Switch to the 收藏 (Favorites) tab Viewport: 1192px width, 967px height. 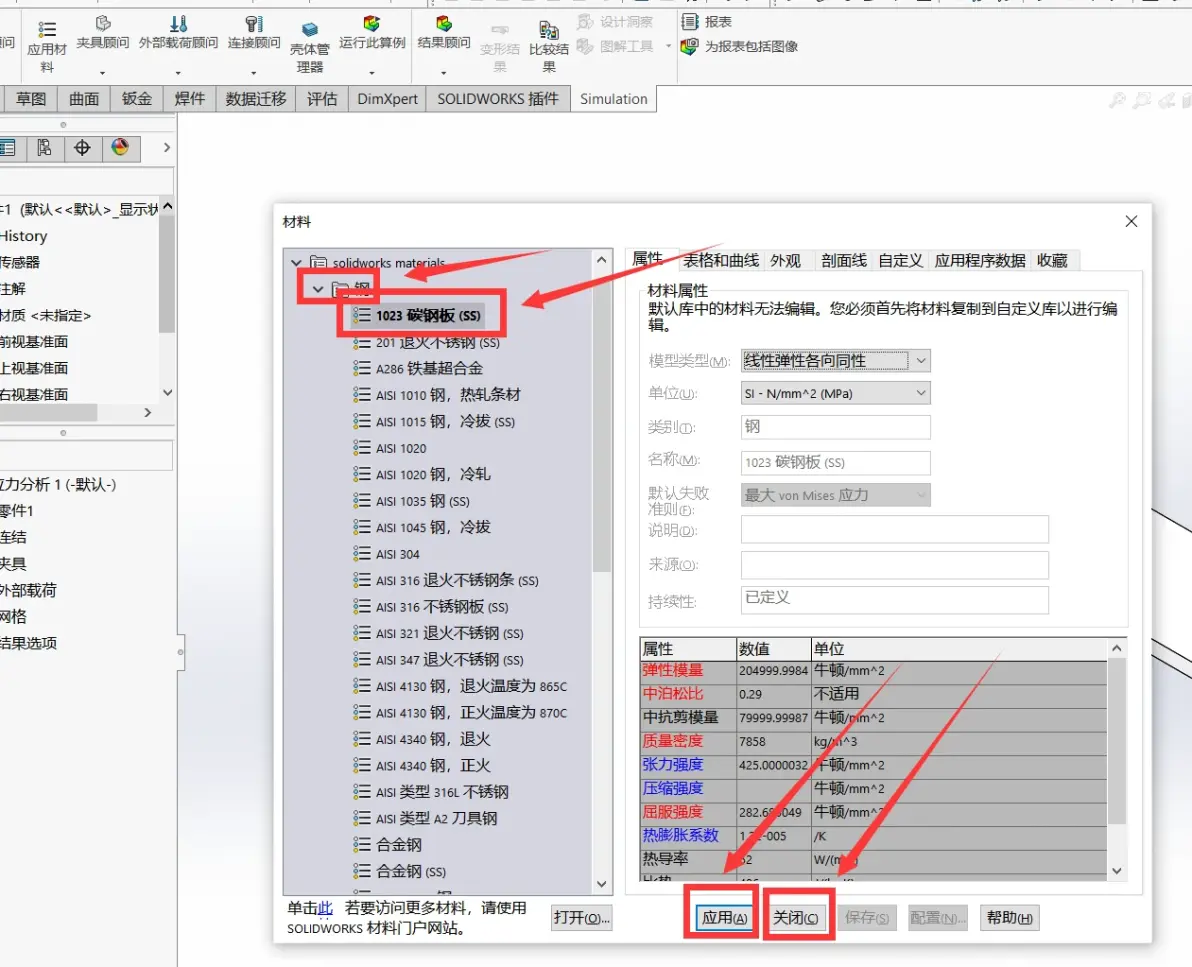pos(1053,261)
